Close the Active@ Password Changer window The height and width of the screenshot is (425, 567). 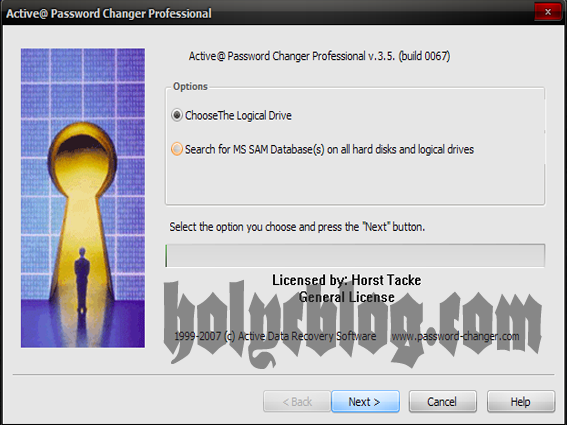pos(548,12)
